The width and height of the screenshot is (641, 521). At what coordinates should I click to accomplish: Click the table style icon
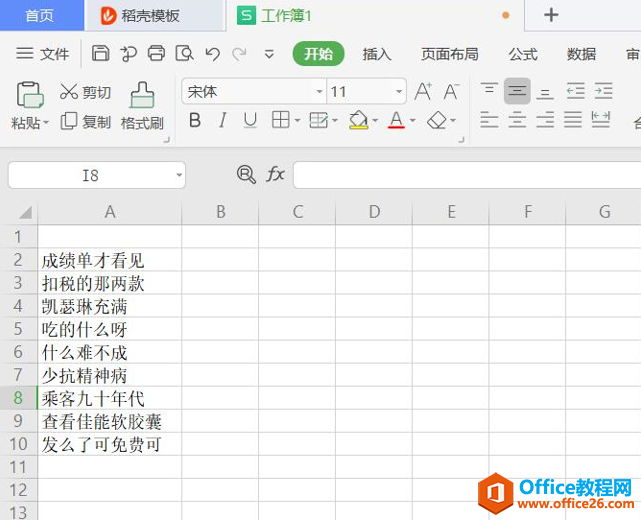click(319, 120)
